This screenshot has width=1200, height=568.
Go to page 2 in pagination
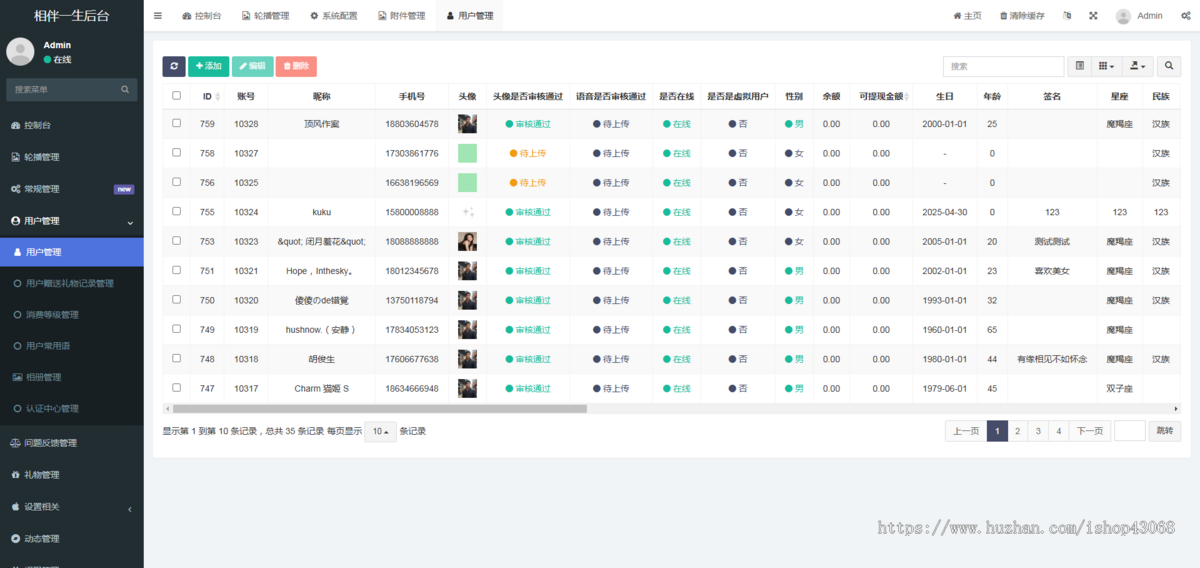1017,431
